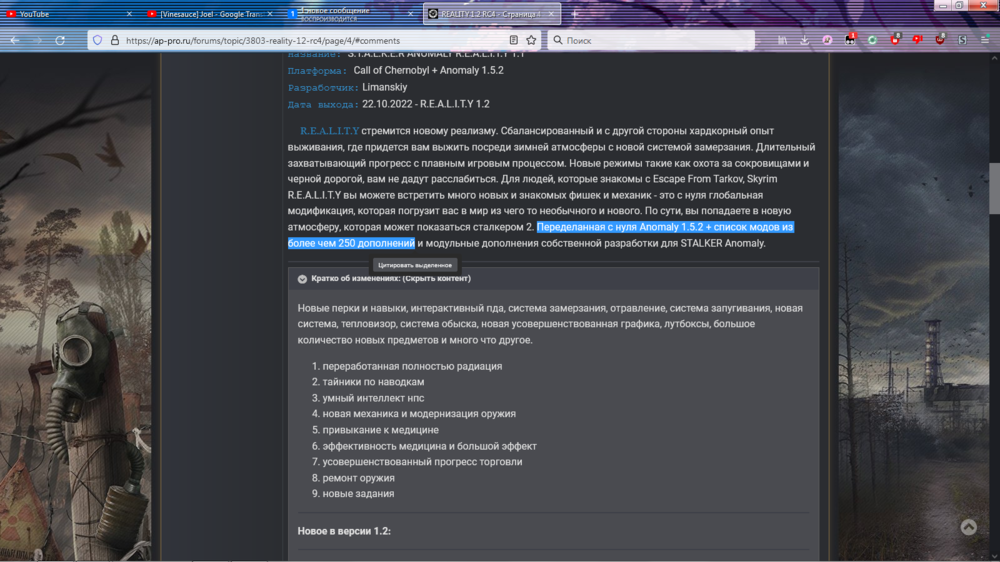Click the magnifier icon in the search box

[557, 40]
